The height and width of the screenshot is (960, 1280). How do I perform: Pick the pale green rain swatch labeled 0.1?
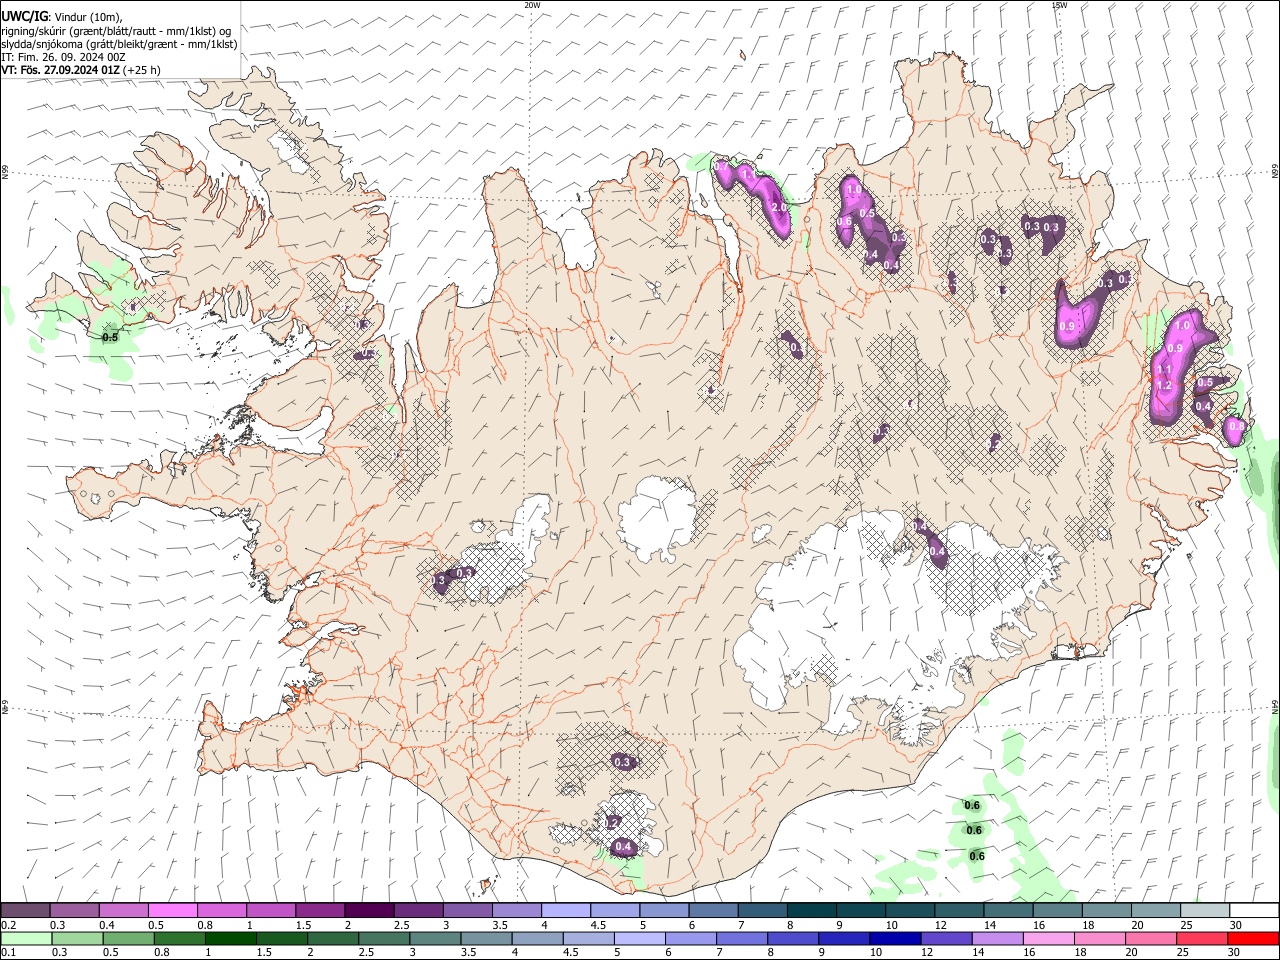(26, 938)
